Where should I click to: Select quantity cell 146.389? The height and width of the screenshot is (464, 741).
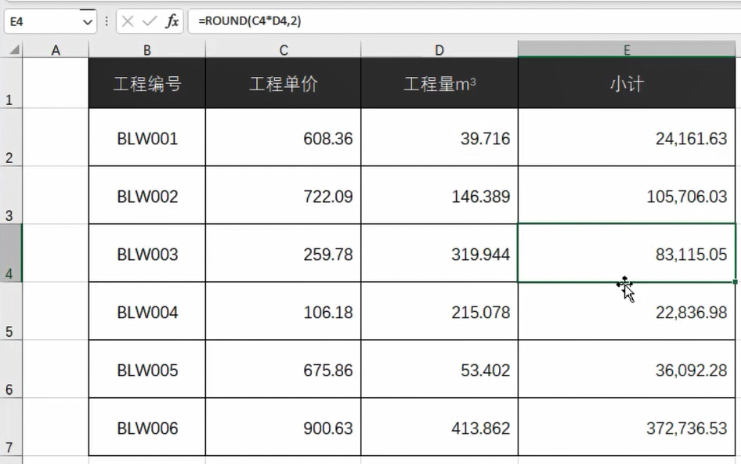(x=439, y=195)
